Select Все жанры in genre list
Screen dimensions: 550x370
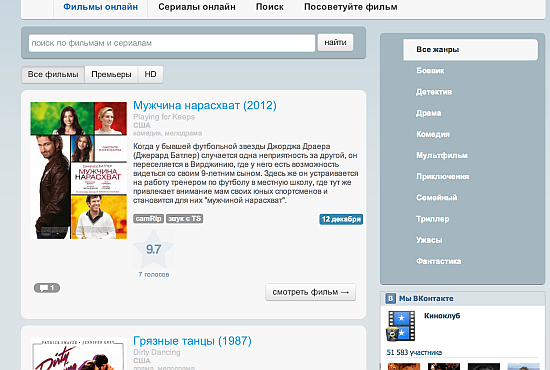pos(470,49)
